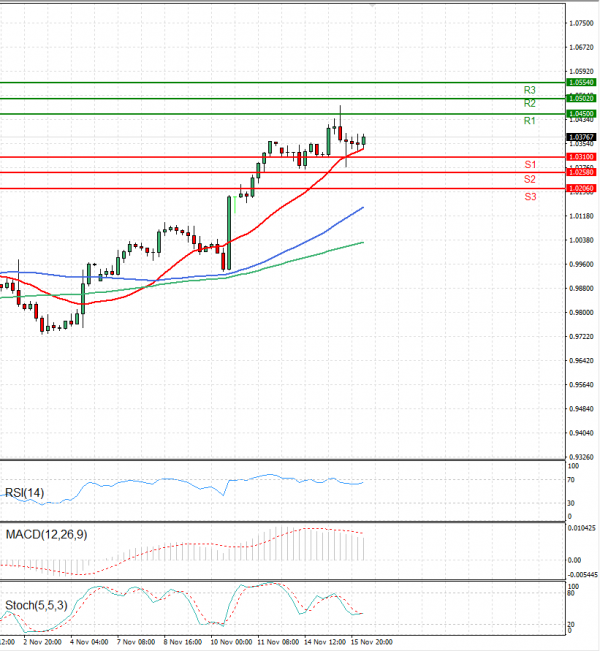The width and height of the screenshot is (600, 651).
Task: Click the 1.07500 price axis value
Action: click(581, 23)
